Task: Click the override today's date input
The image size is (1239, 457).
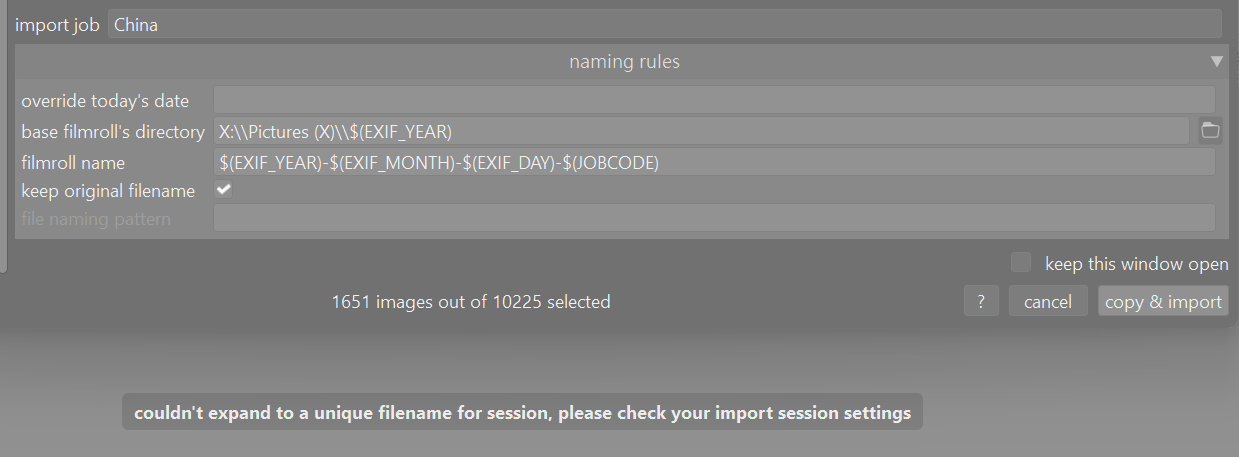Action: [x=714, y=100]
